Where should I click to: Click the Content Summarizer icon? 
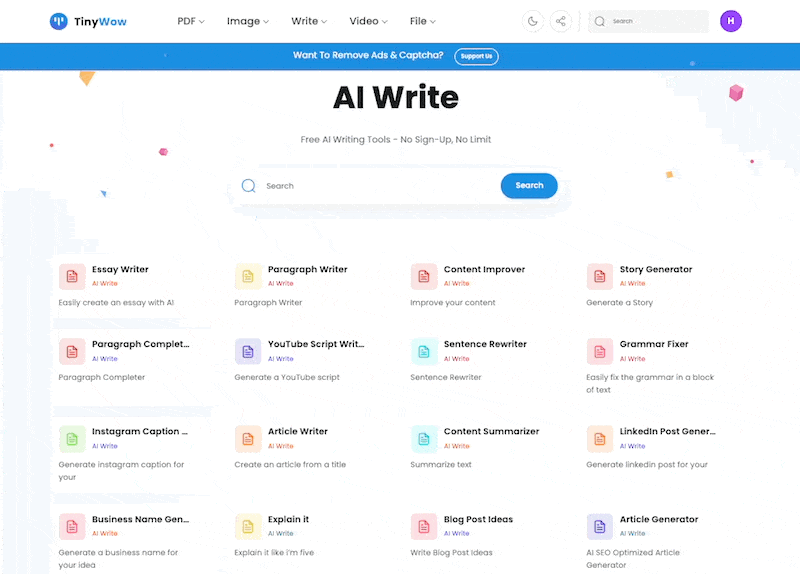coord(424,439)
